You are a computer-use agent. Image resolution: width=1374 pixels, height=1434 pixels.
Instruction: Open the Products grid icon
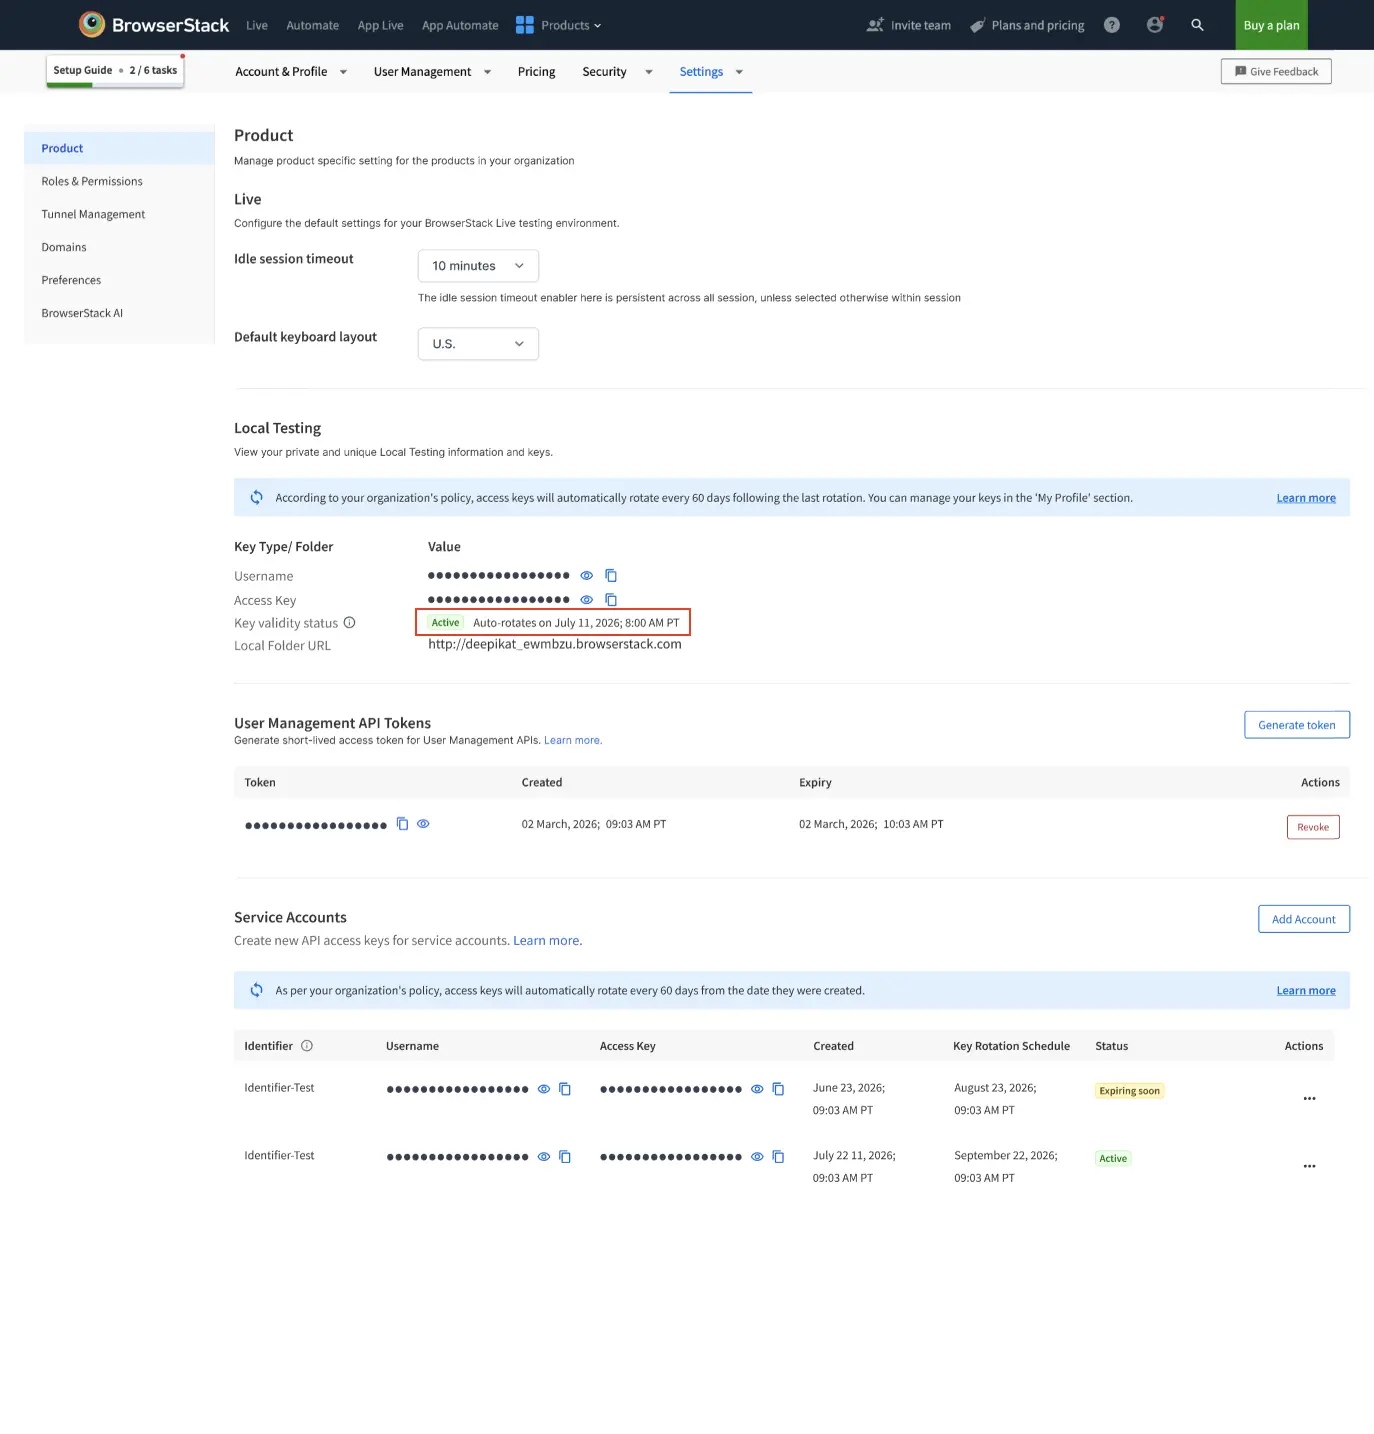(x=524, y=25)
